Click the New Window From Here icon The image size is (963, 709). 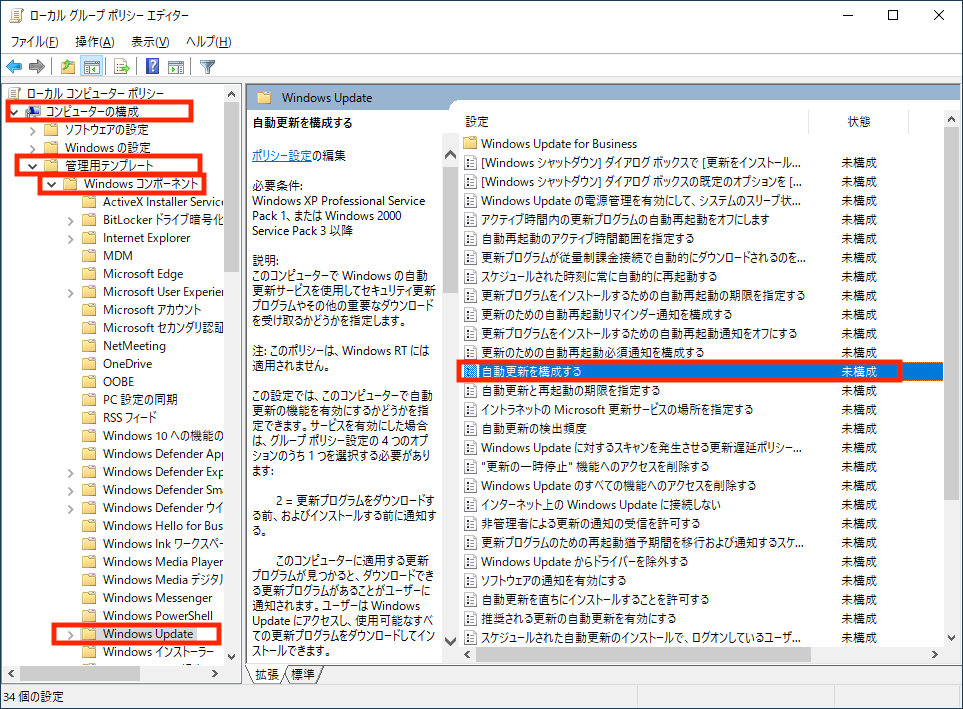point(176,66)
